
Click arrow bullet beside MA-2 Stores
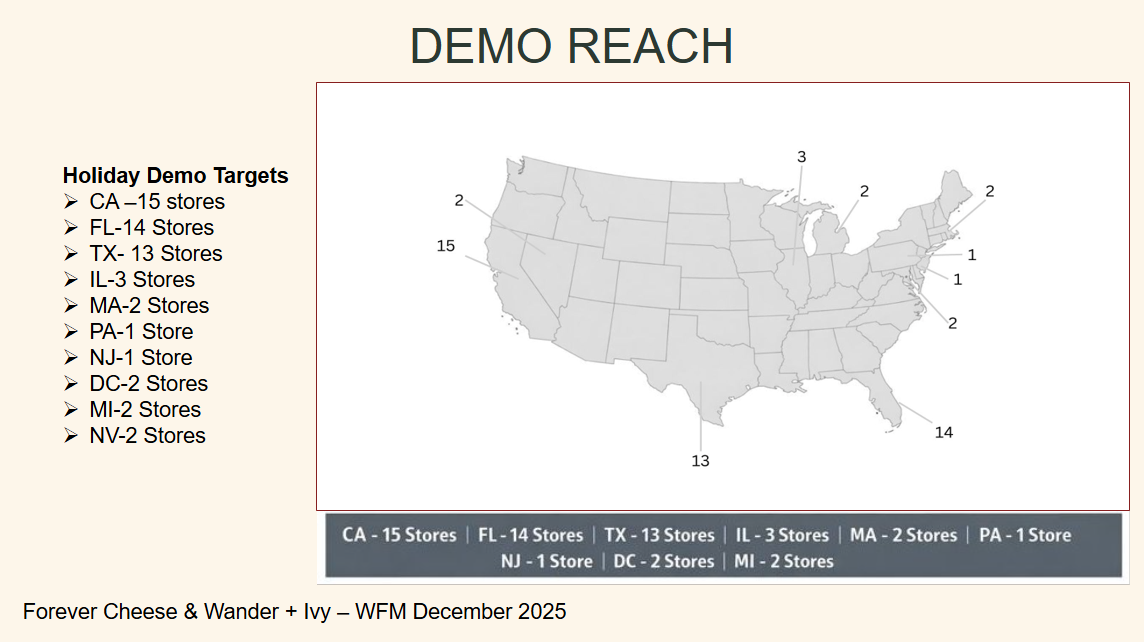point(70,306)
